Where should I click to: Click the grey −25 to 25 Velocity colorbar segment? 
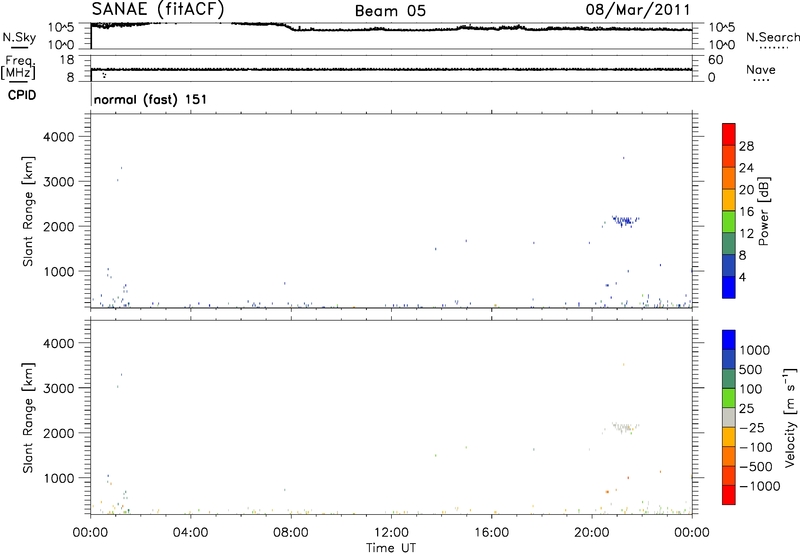pos(729,418)
